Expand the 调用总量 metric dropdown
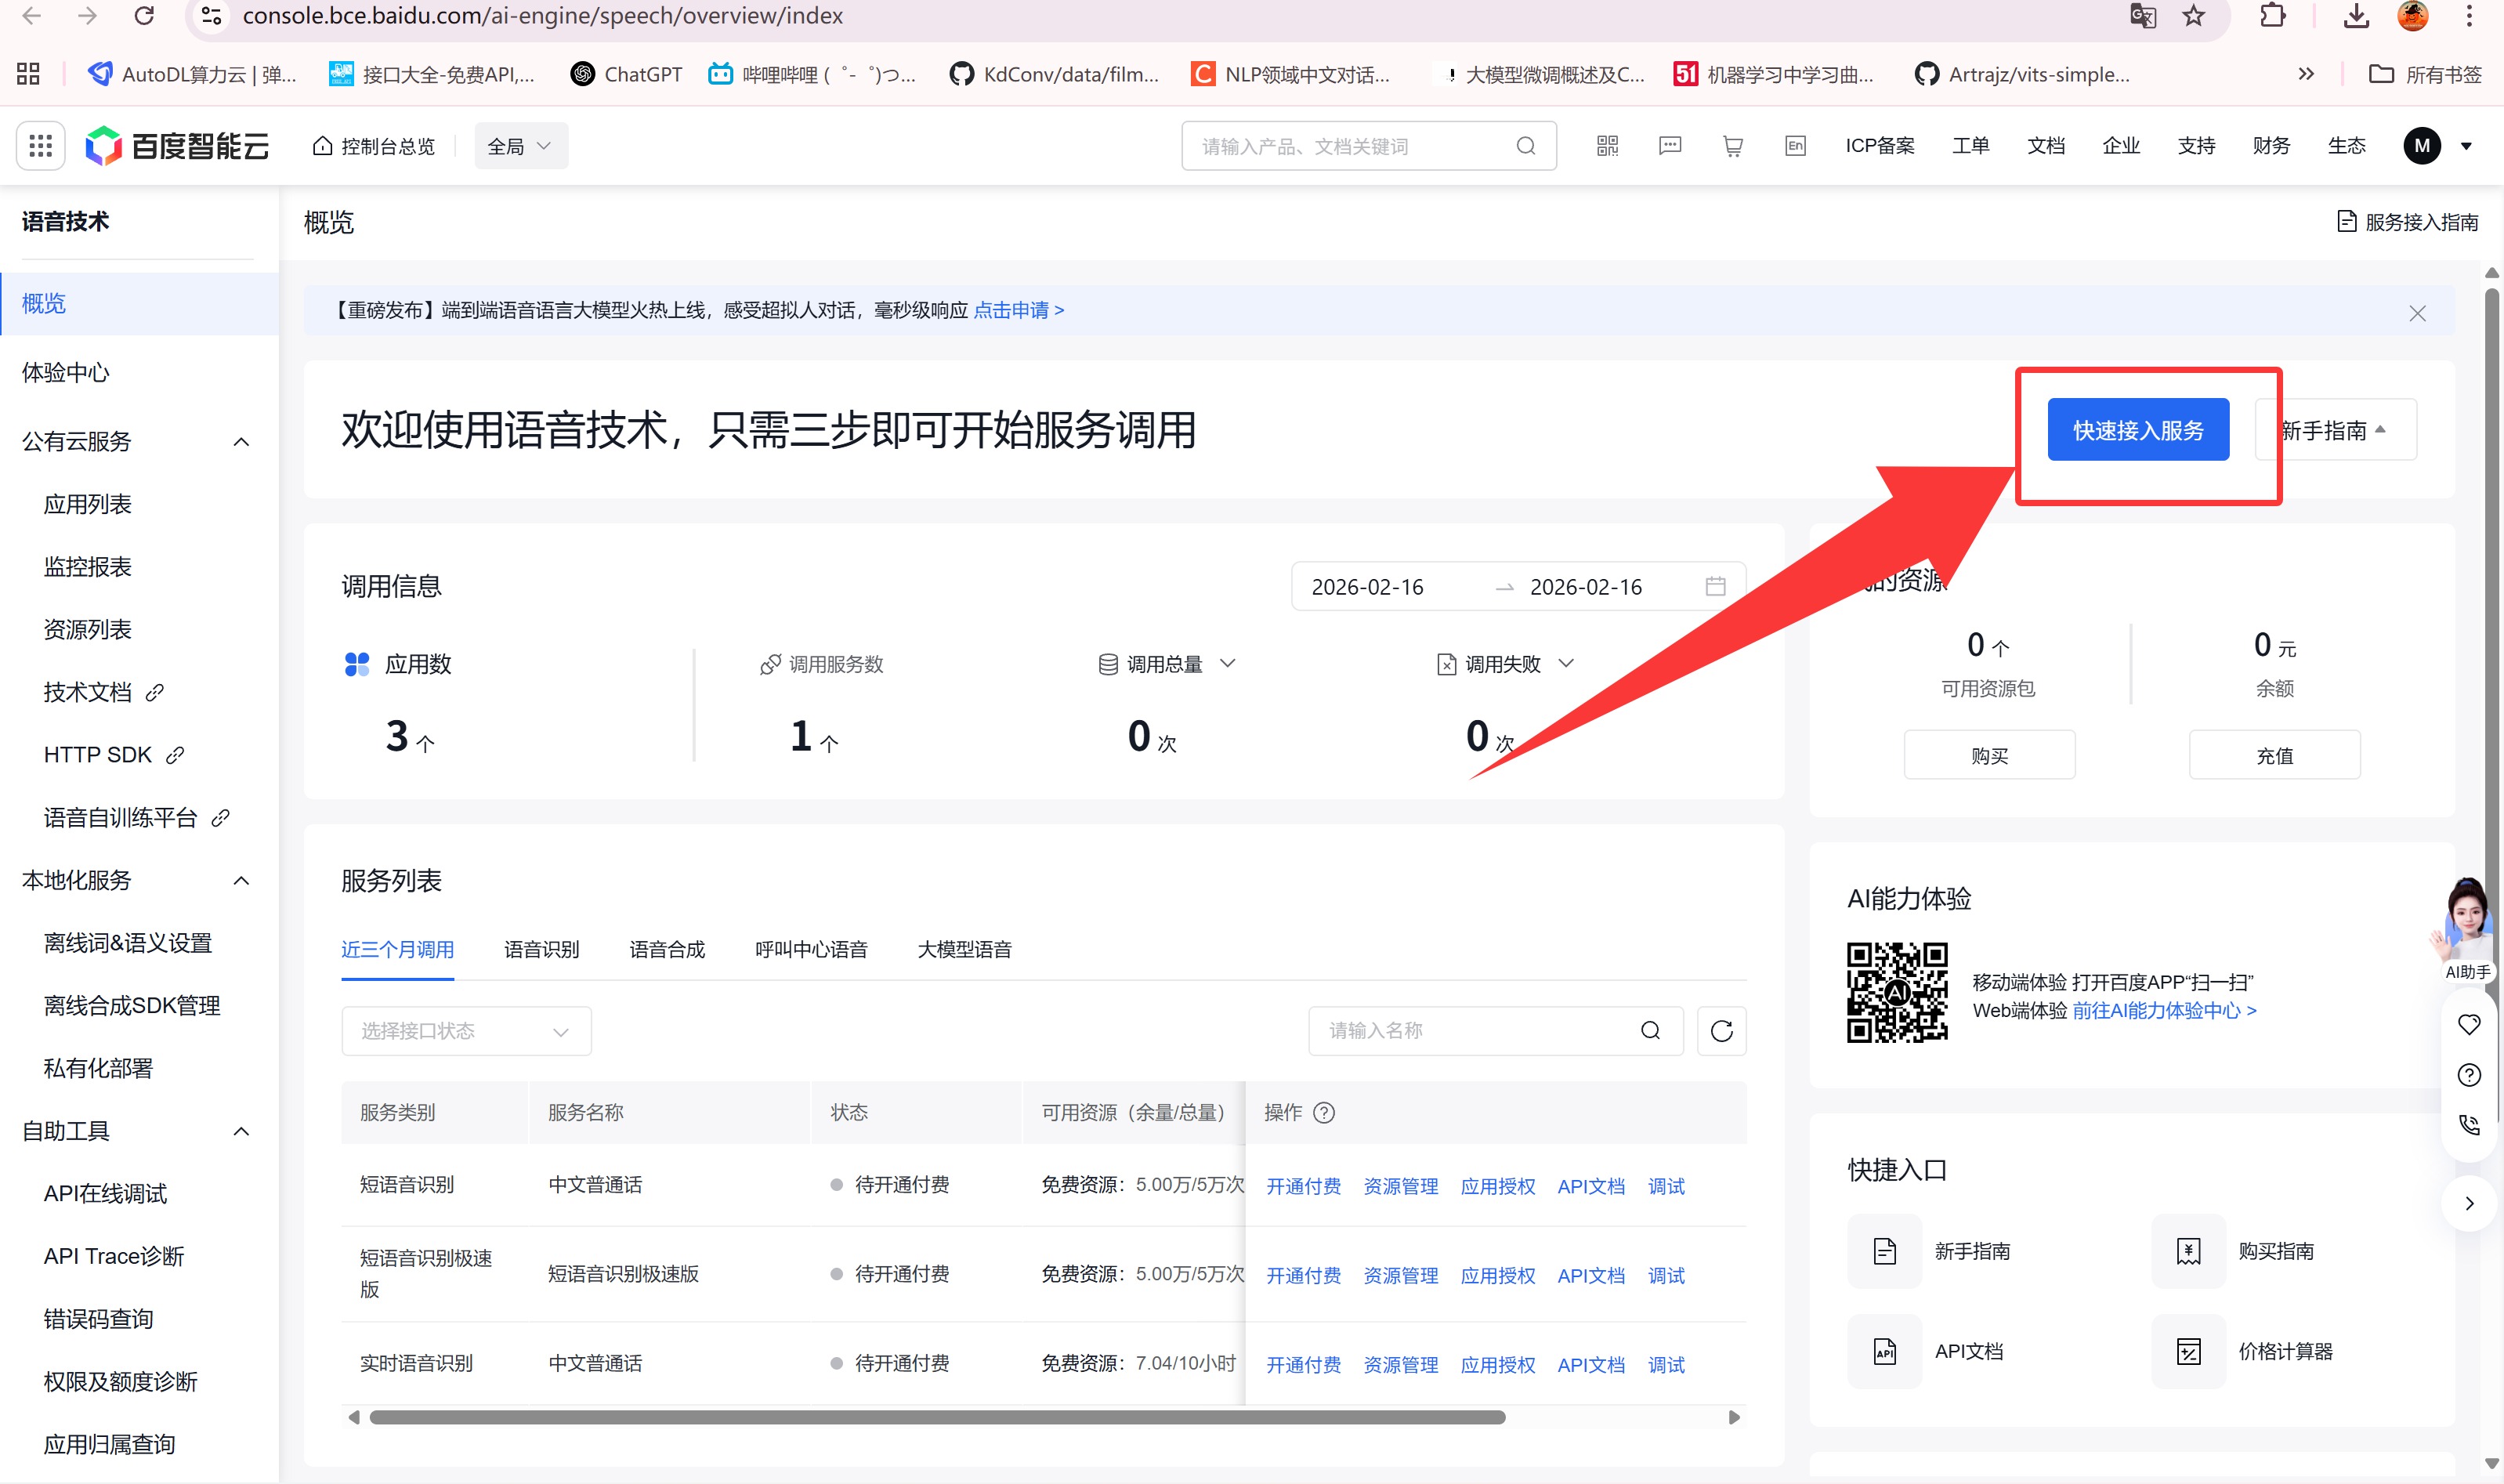This screenshot has width=2504, height=1484. [x=1228, y=664]
